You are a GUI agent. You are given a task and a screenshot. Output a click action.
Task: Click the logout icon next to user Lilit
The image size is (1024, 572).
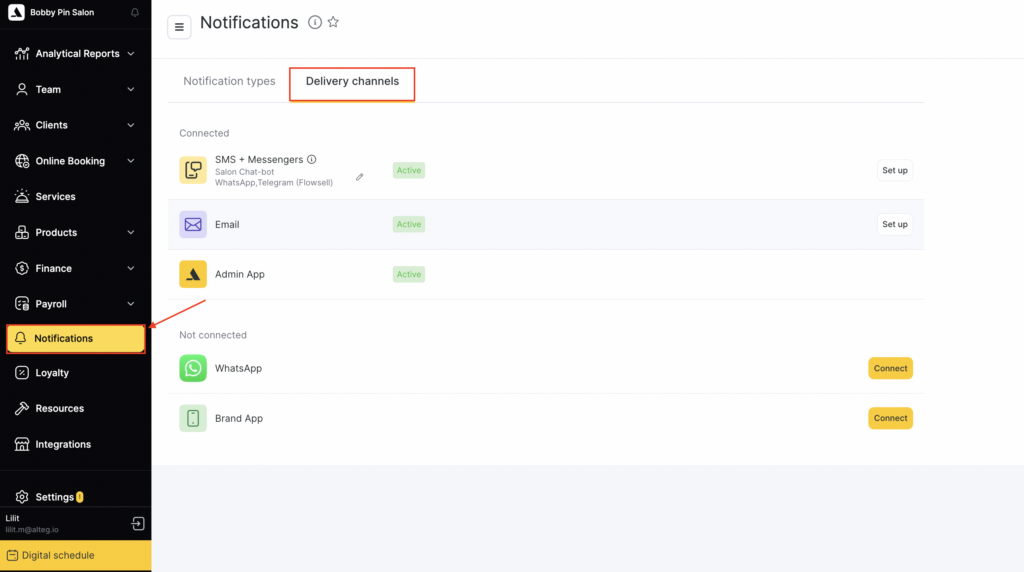tap(138, 523)
